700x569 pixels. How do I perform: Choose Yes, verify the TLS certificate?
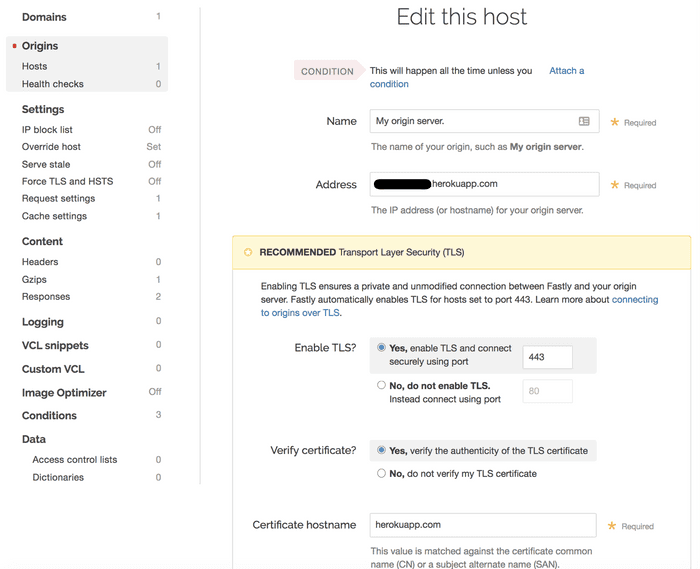click(381, 450)
